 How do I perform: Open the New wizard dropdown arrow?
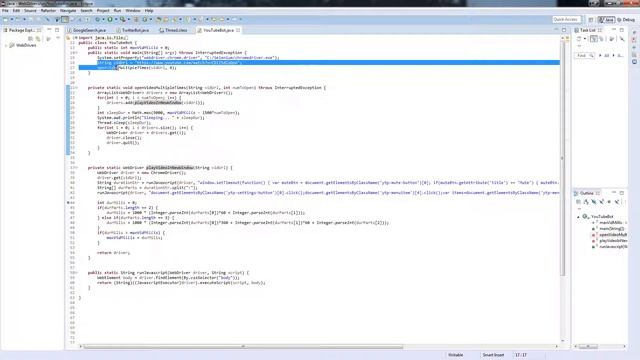pos(12,19)
